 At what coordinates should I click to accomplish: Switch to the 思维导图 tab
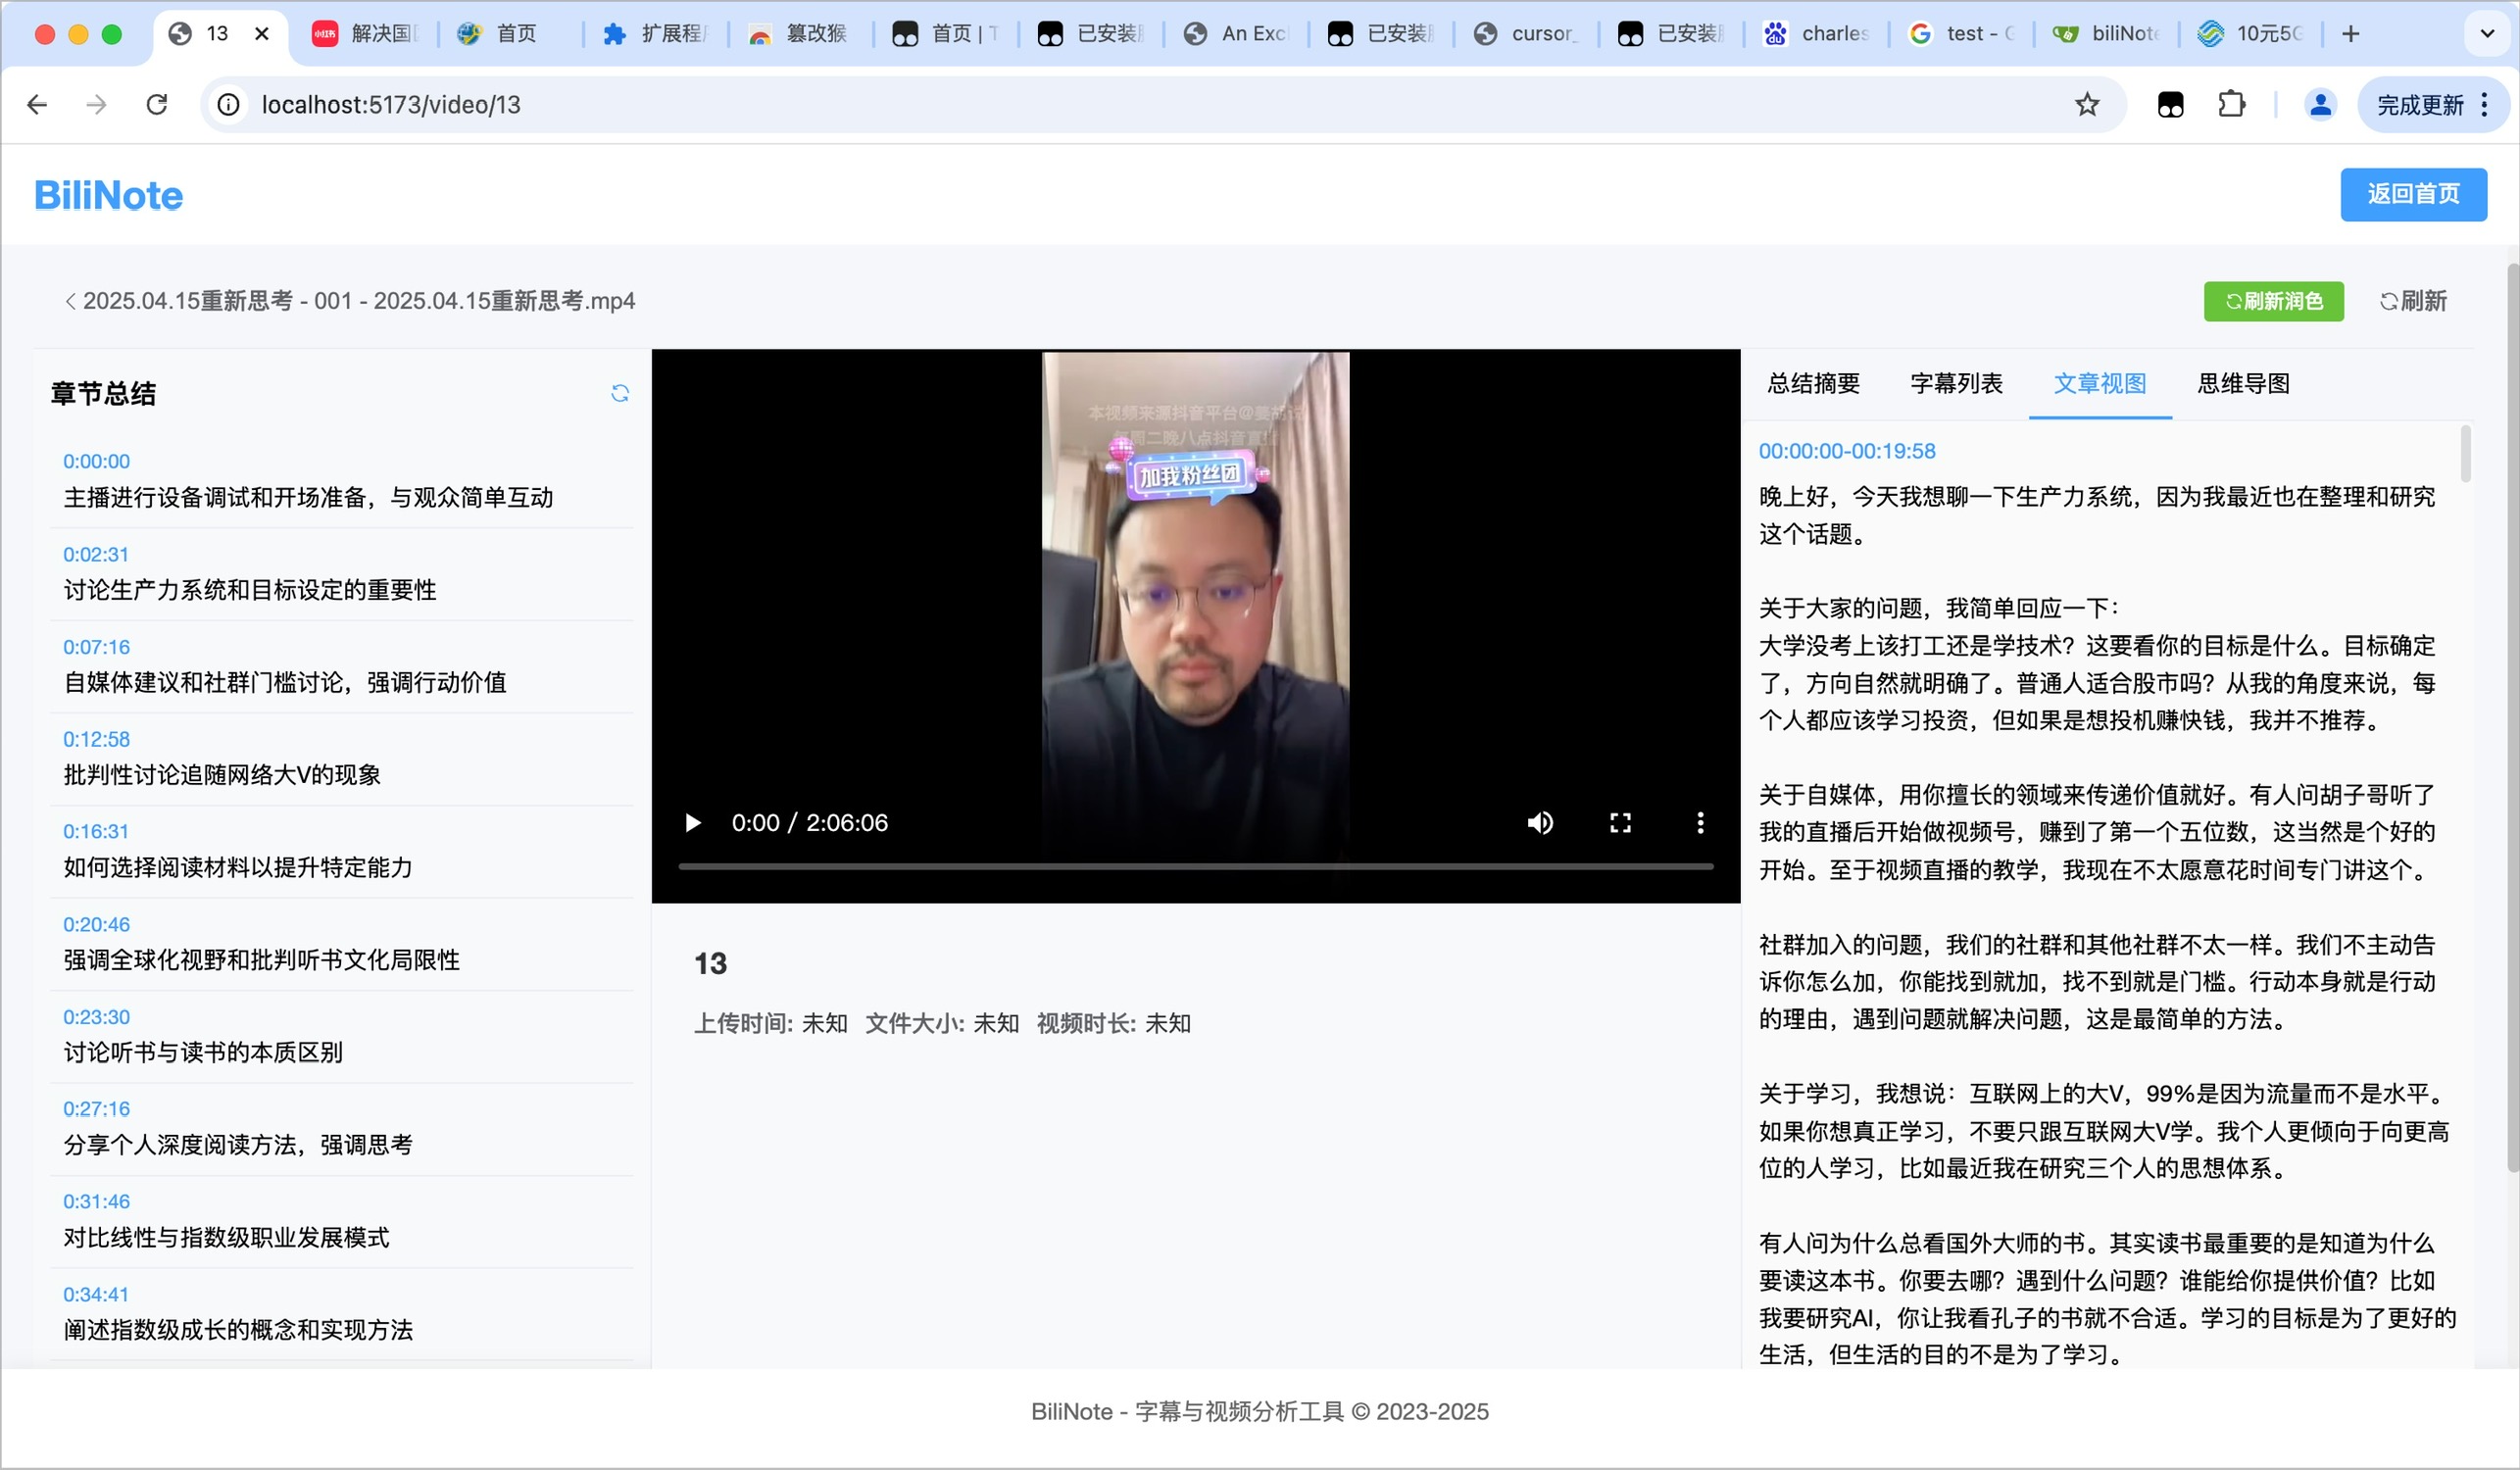2243,384
